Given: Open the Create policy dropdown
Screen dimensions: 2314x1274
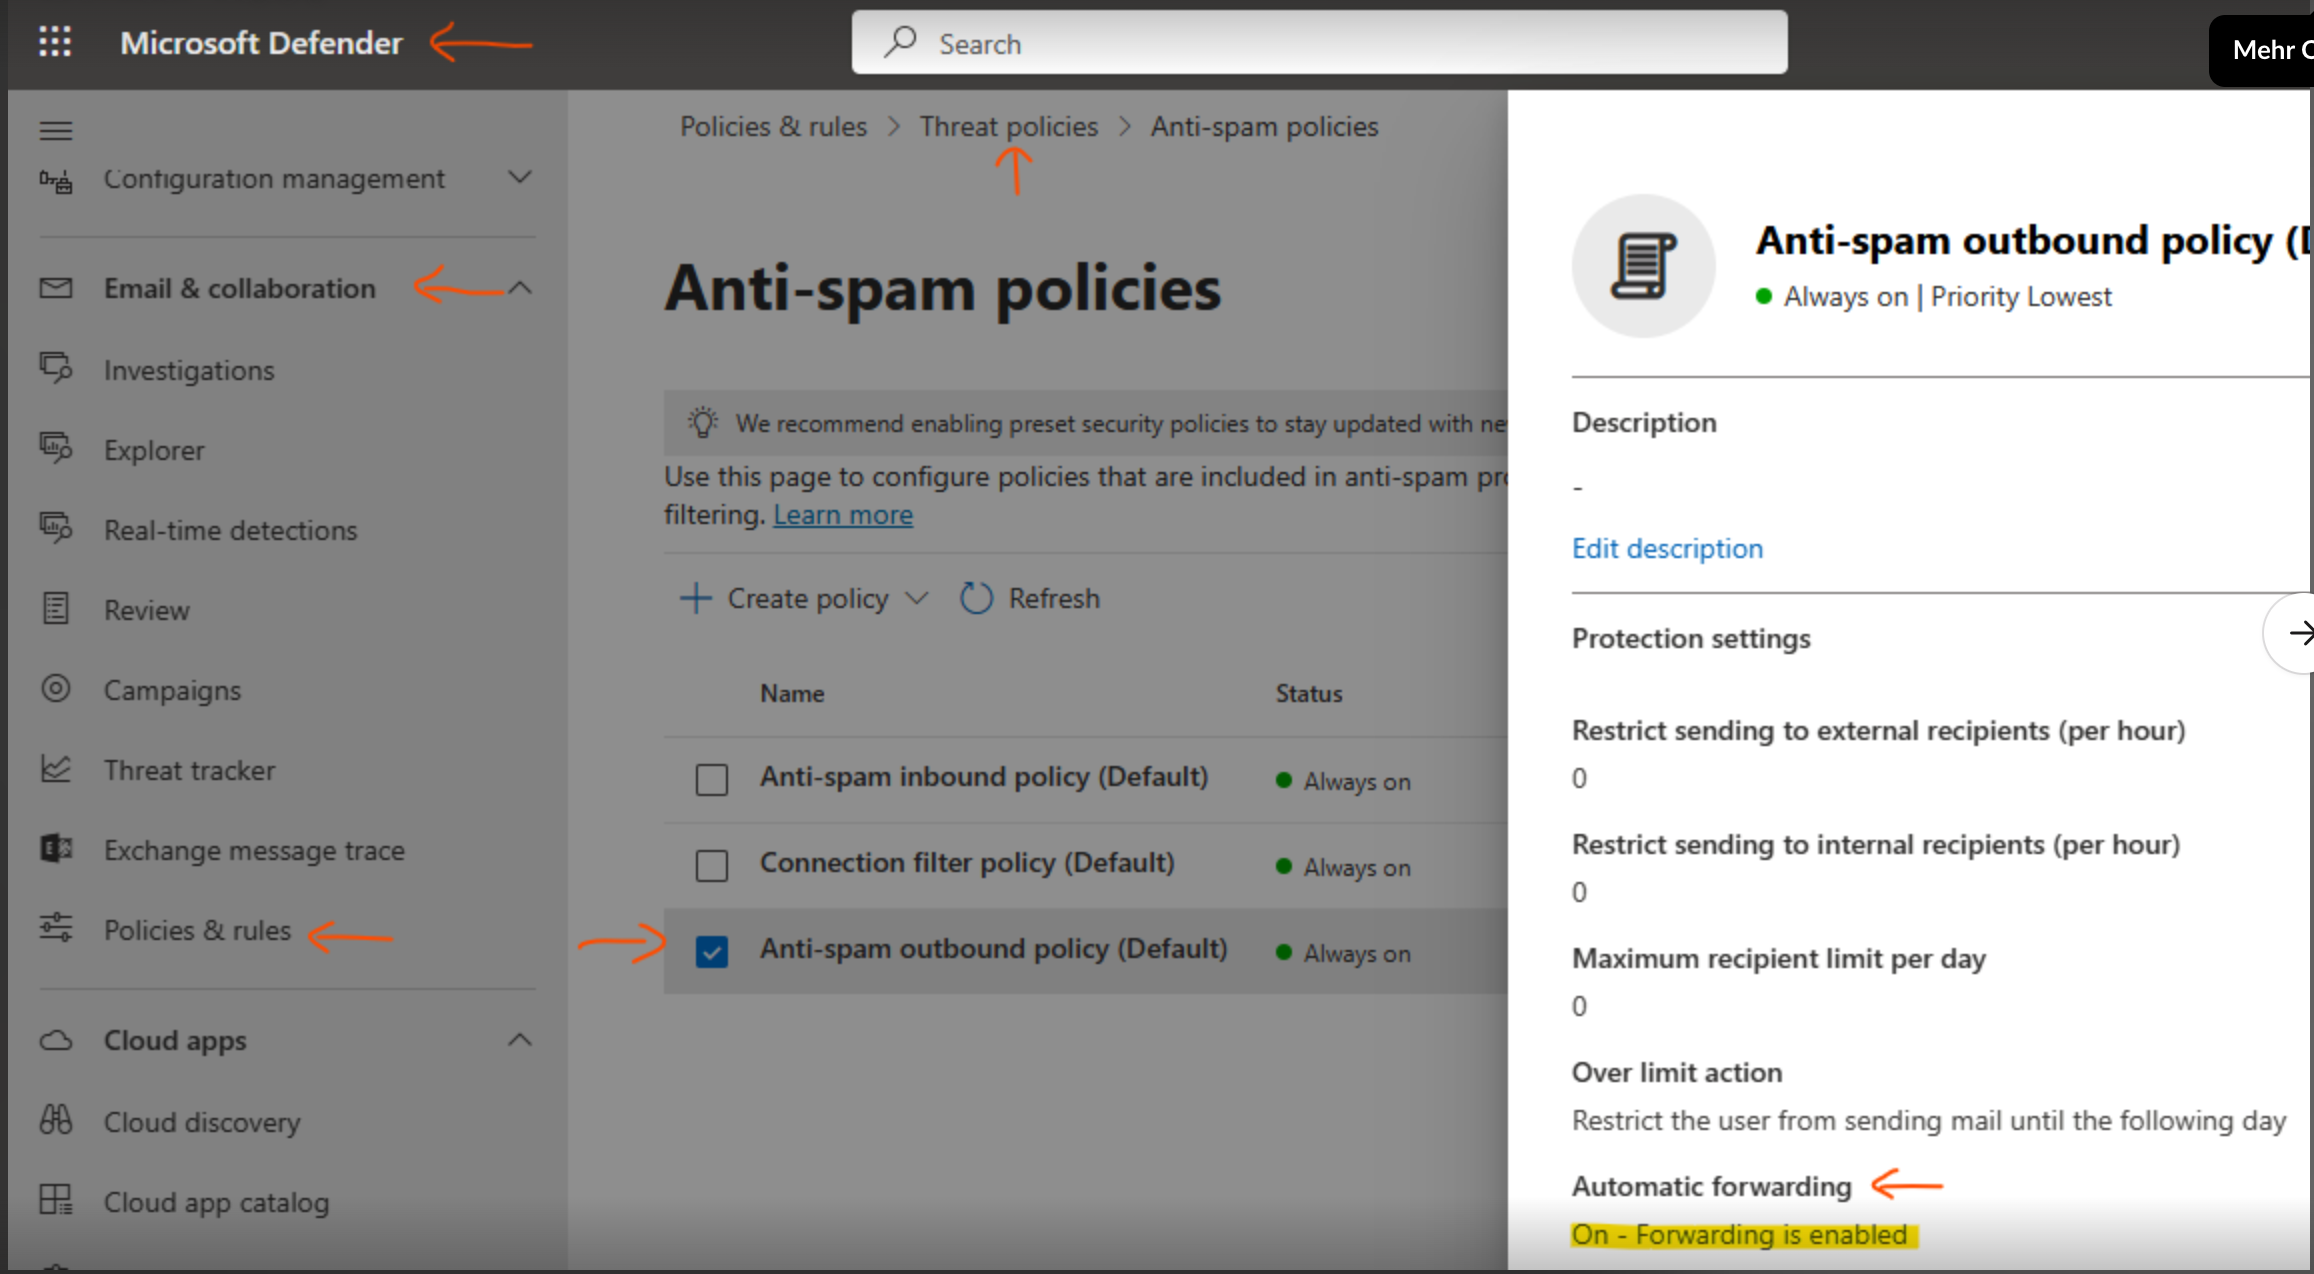Looking at the screenshot, I should coord(806,598).
